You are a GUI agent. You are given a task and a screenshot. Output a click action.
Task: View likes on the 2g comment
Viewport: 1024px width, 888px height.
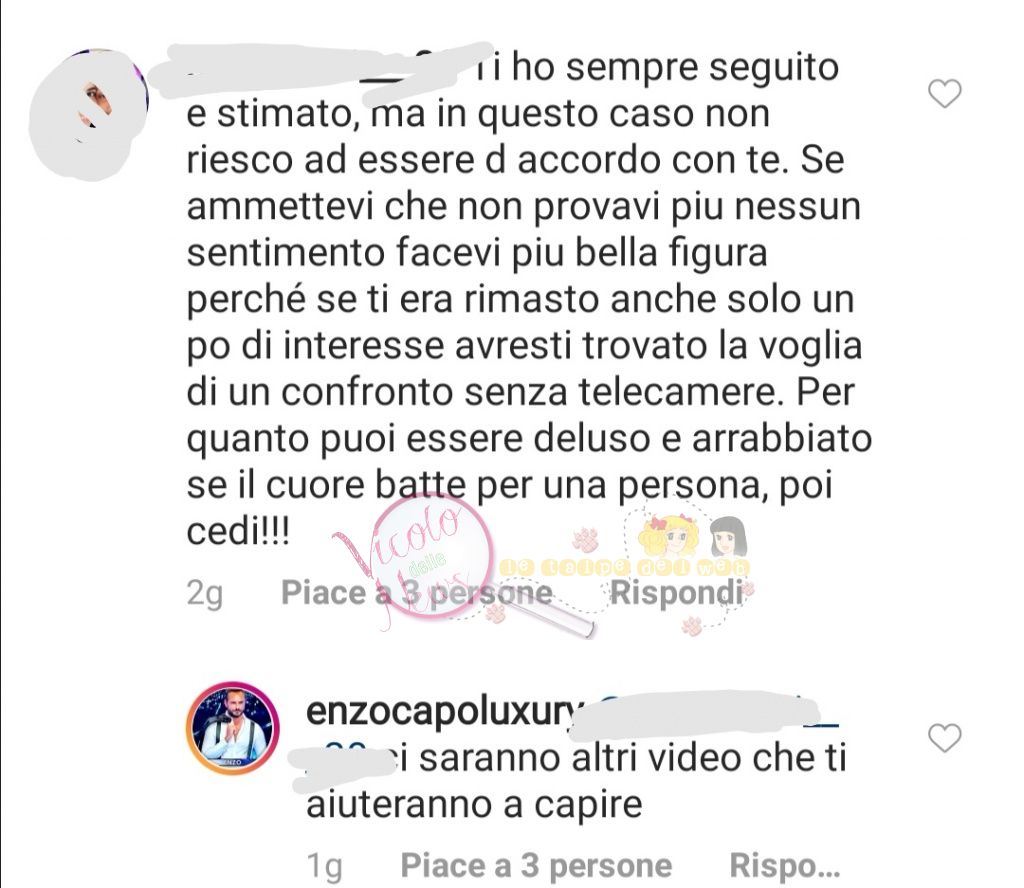(417, 593)
